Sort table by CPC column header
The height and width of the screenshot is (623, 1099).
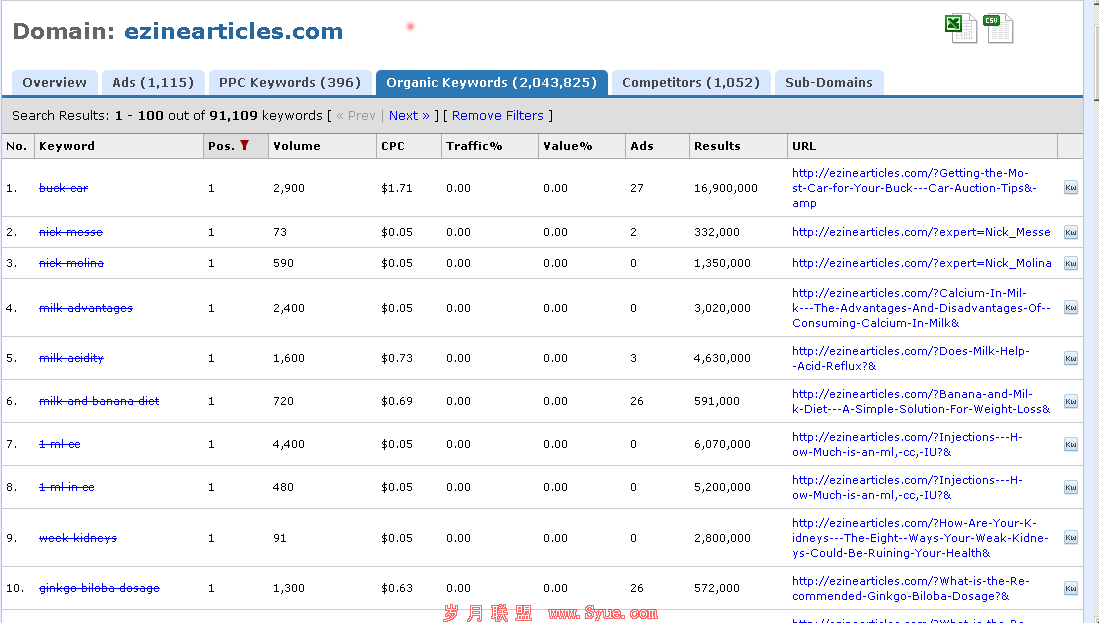coord(392,146)
